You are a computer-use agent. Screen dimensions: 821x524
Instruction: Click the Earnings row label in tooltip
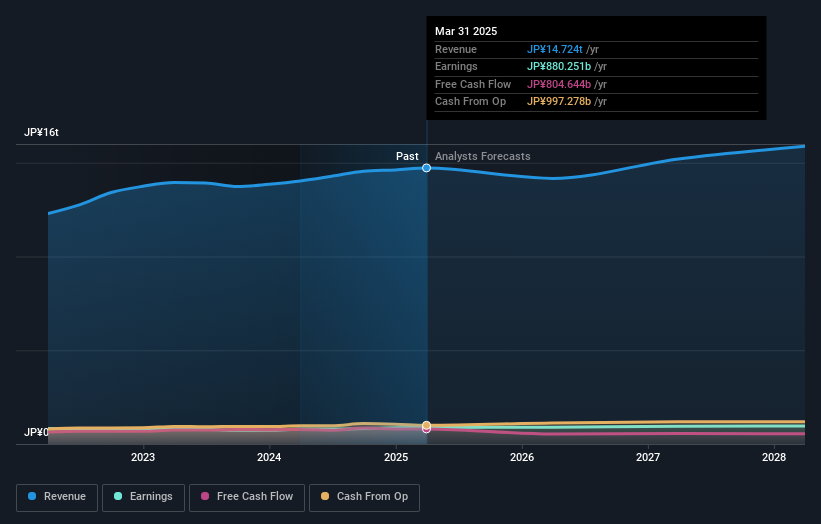click(x=456, y=66)
